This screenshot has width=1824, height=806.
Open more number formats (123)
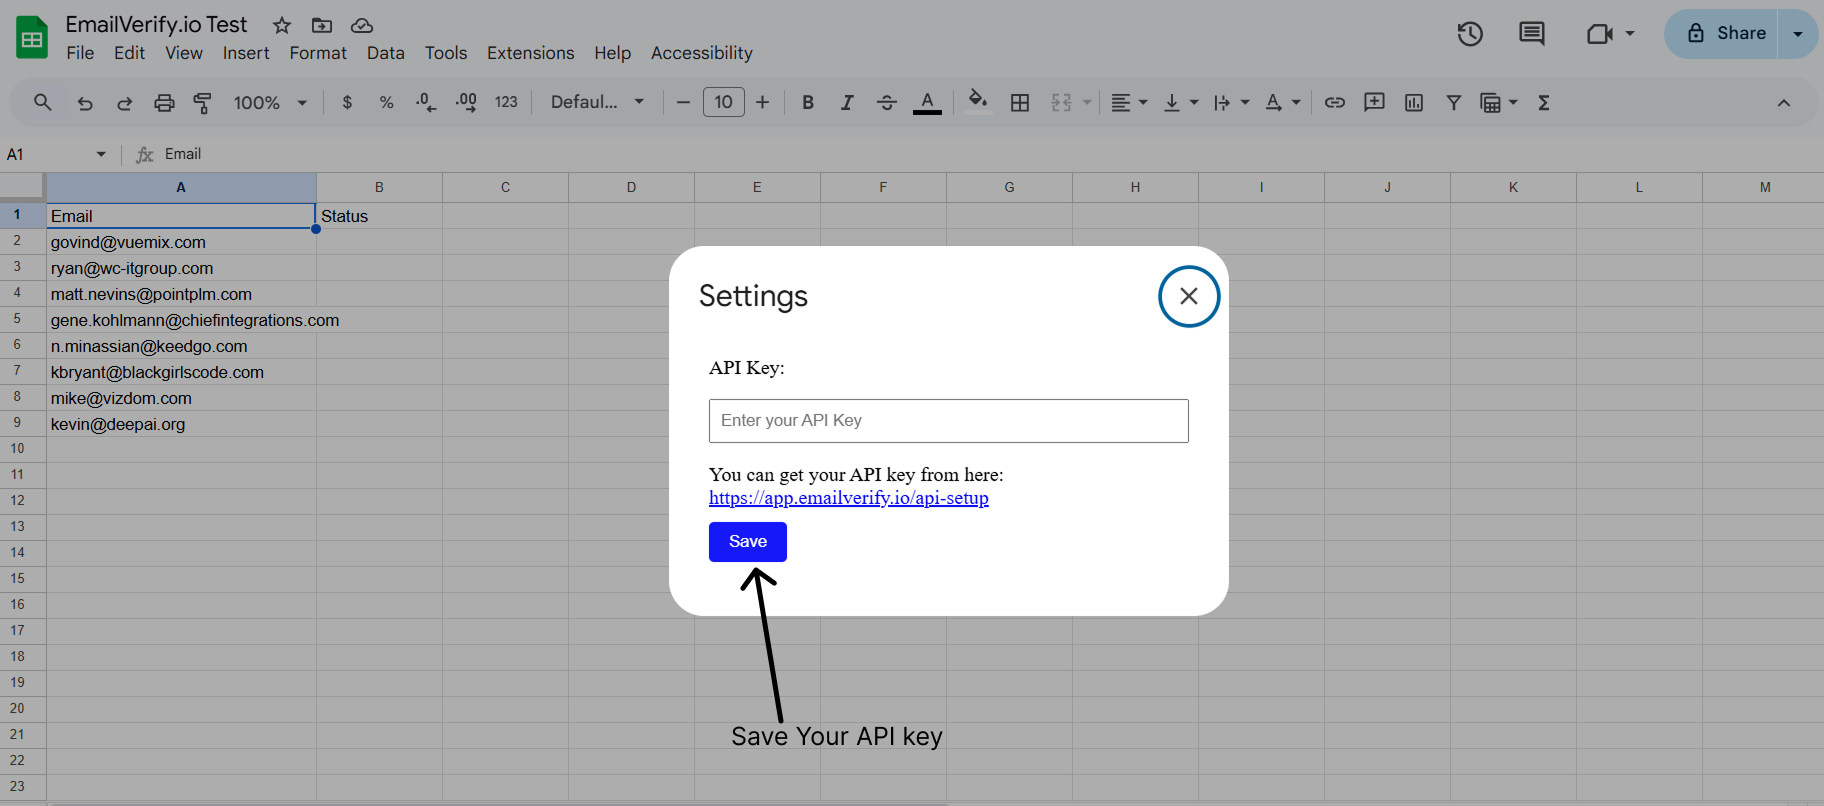507,102
